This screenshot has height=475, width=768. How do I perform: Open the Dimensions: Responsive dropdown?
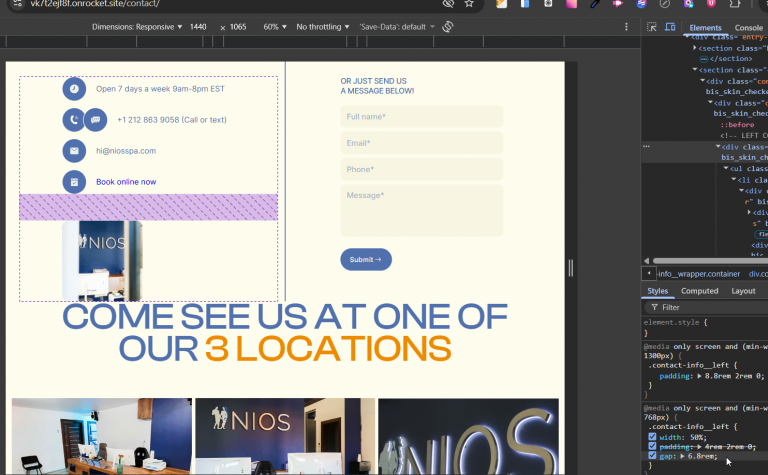click(x=137, y=27)
